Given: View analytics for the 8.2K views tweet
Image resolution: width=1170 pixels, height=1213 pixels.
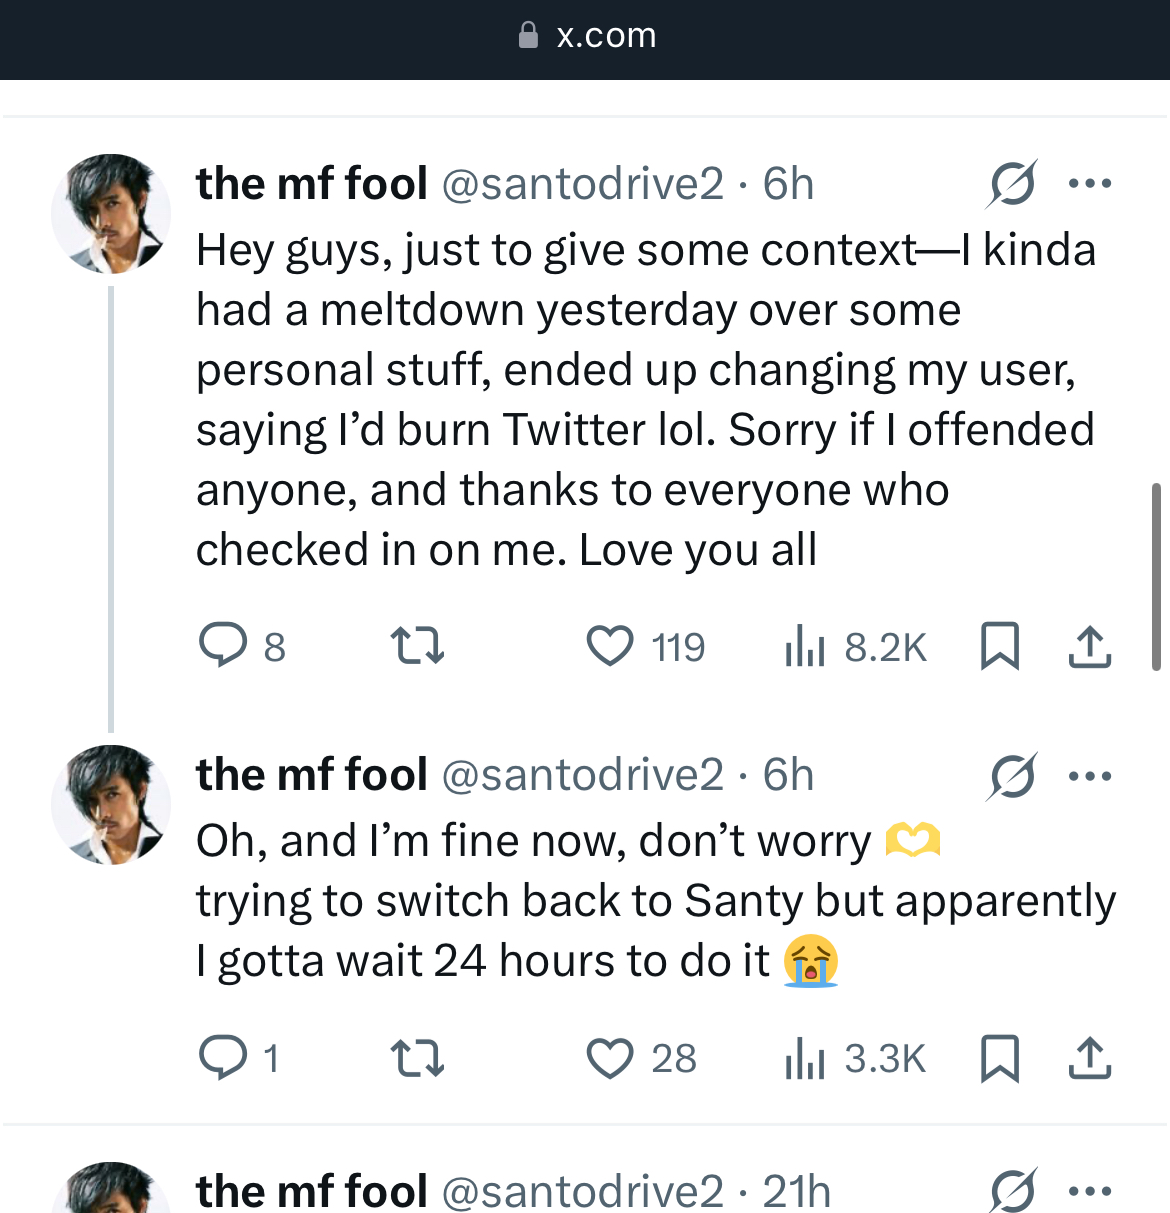Looking at the screenshot, I should point(804,645).
